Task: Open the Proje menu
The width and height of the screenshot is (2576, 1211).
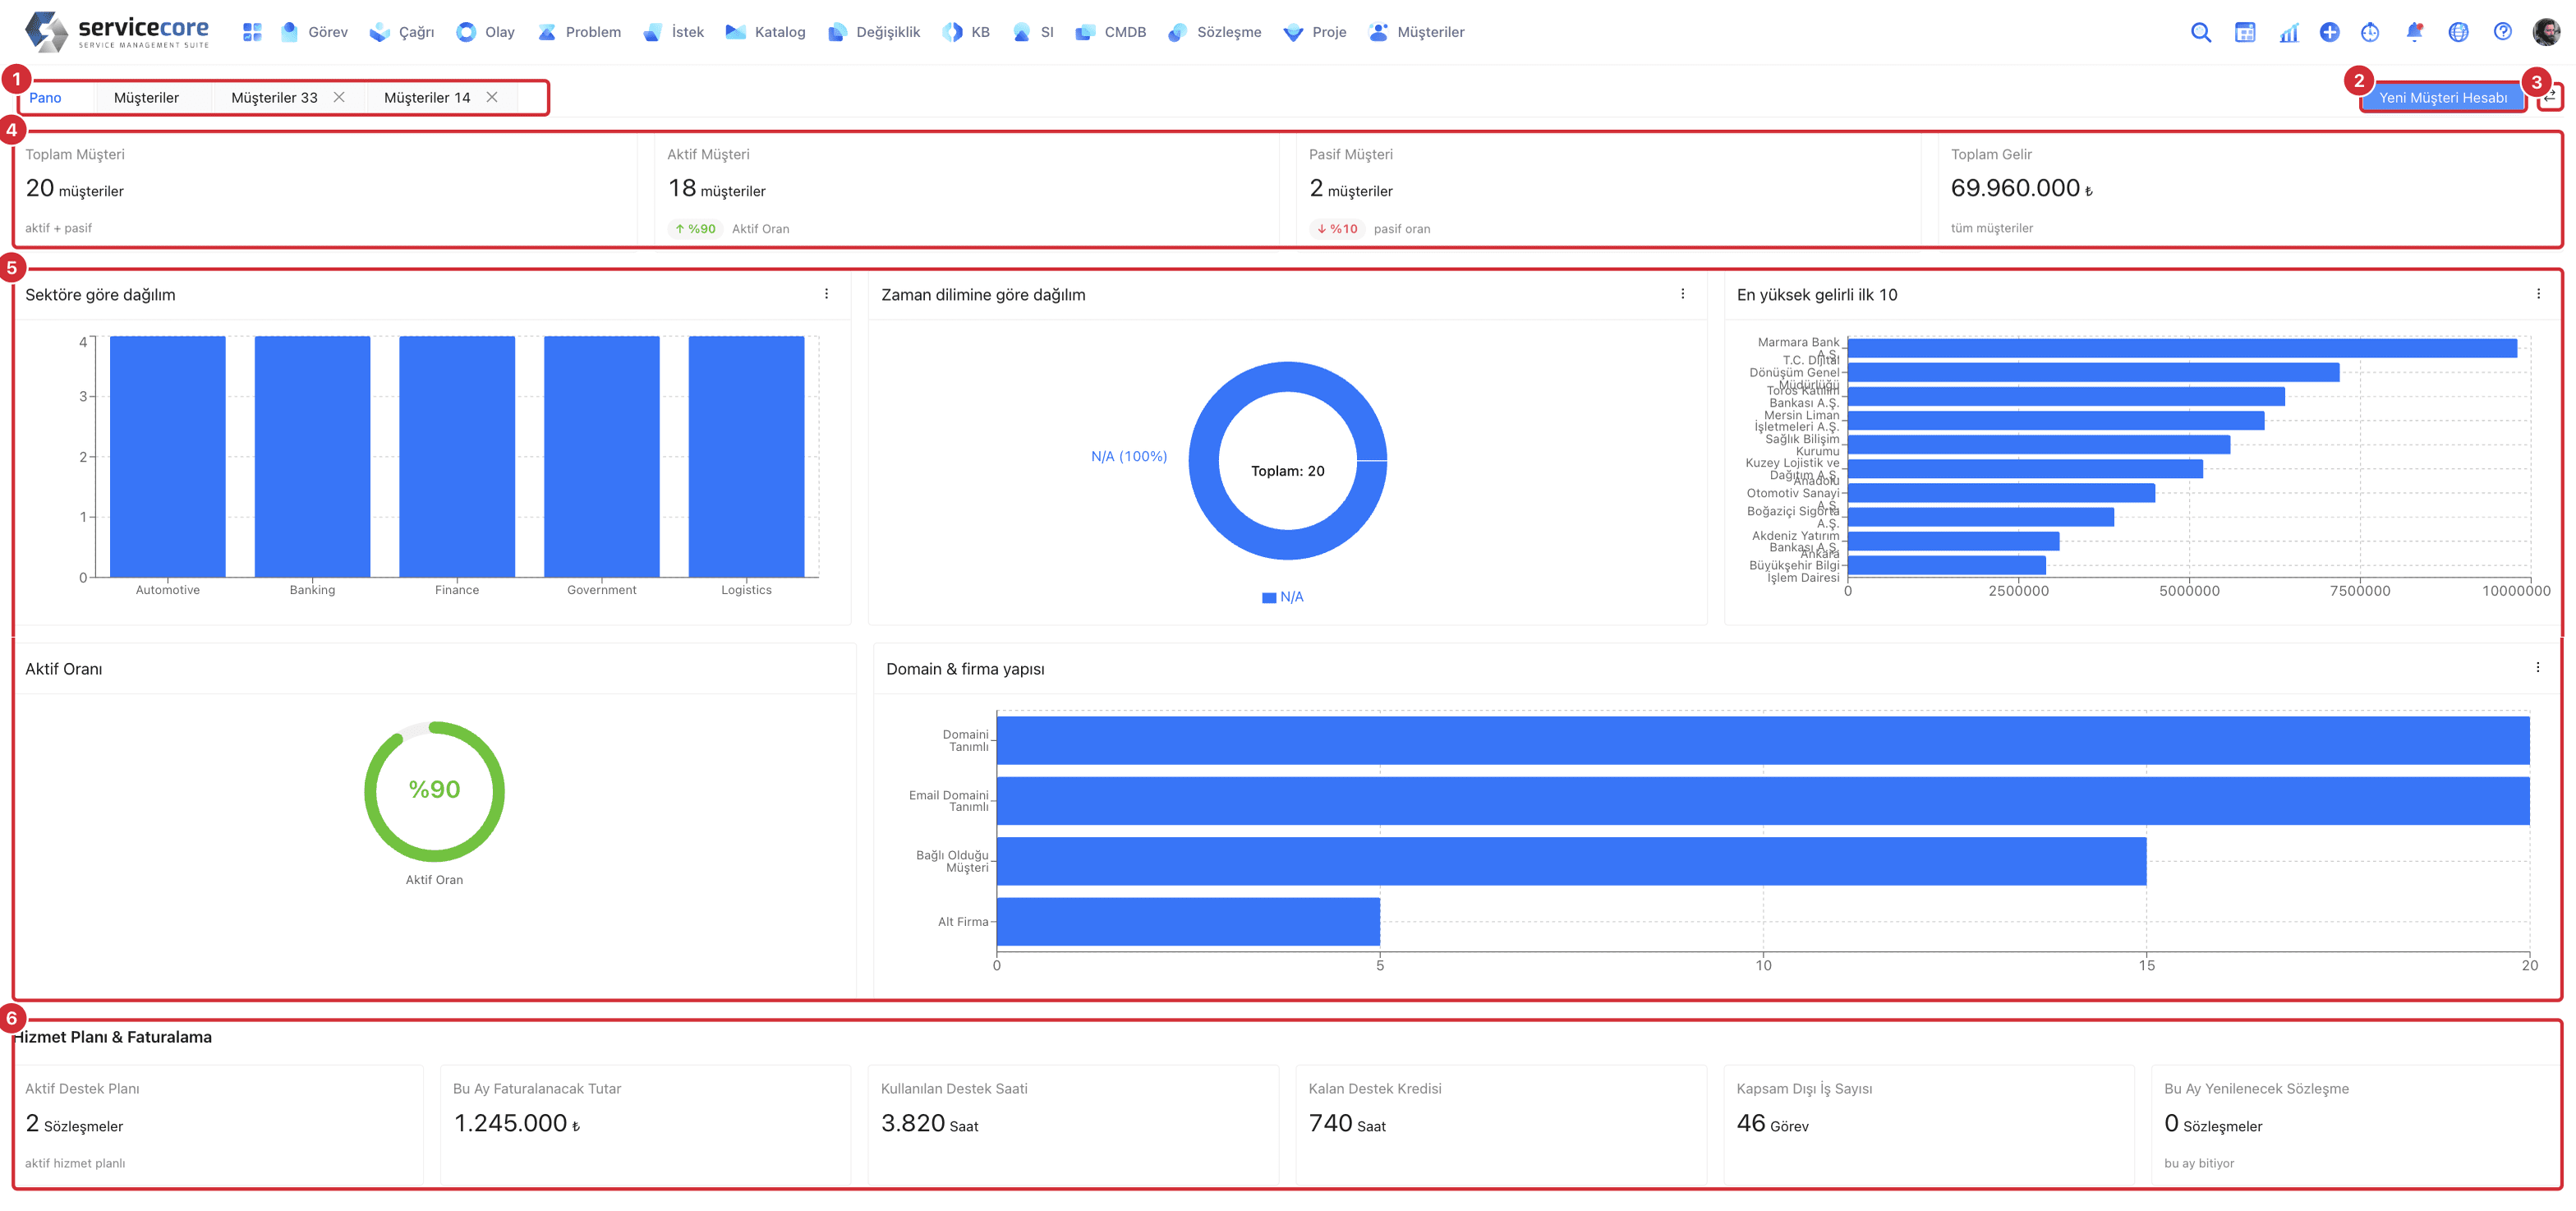Action: (1315, 32)
